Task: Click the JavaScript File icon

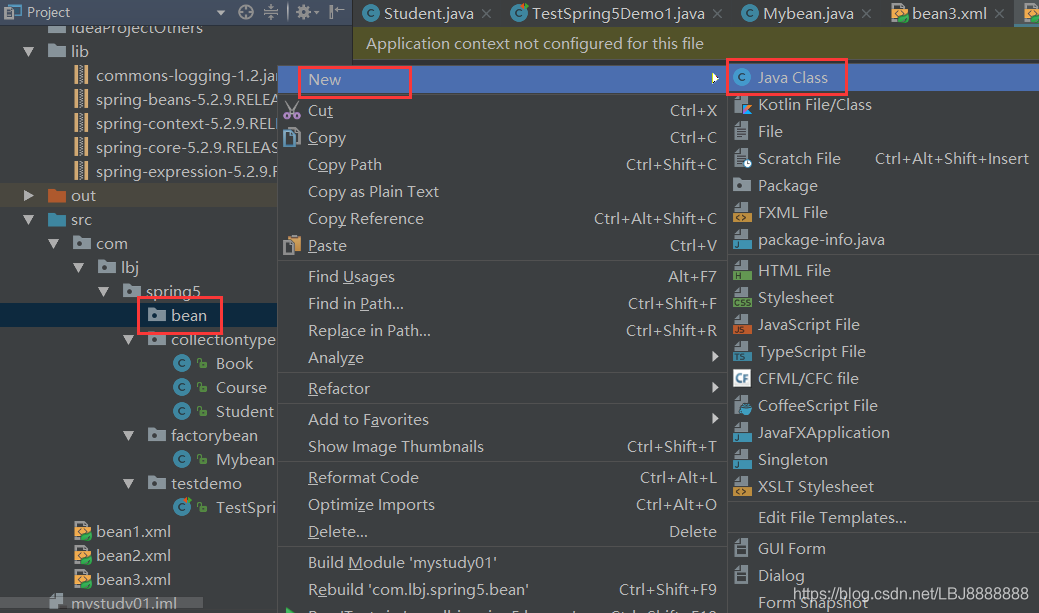Action: (742, 325)
